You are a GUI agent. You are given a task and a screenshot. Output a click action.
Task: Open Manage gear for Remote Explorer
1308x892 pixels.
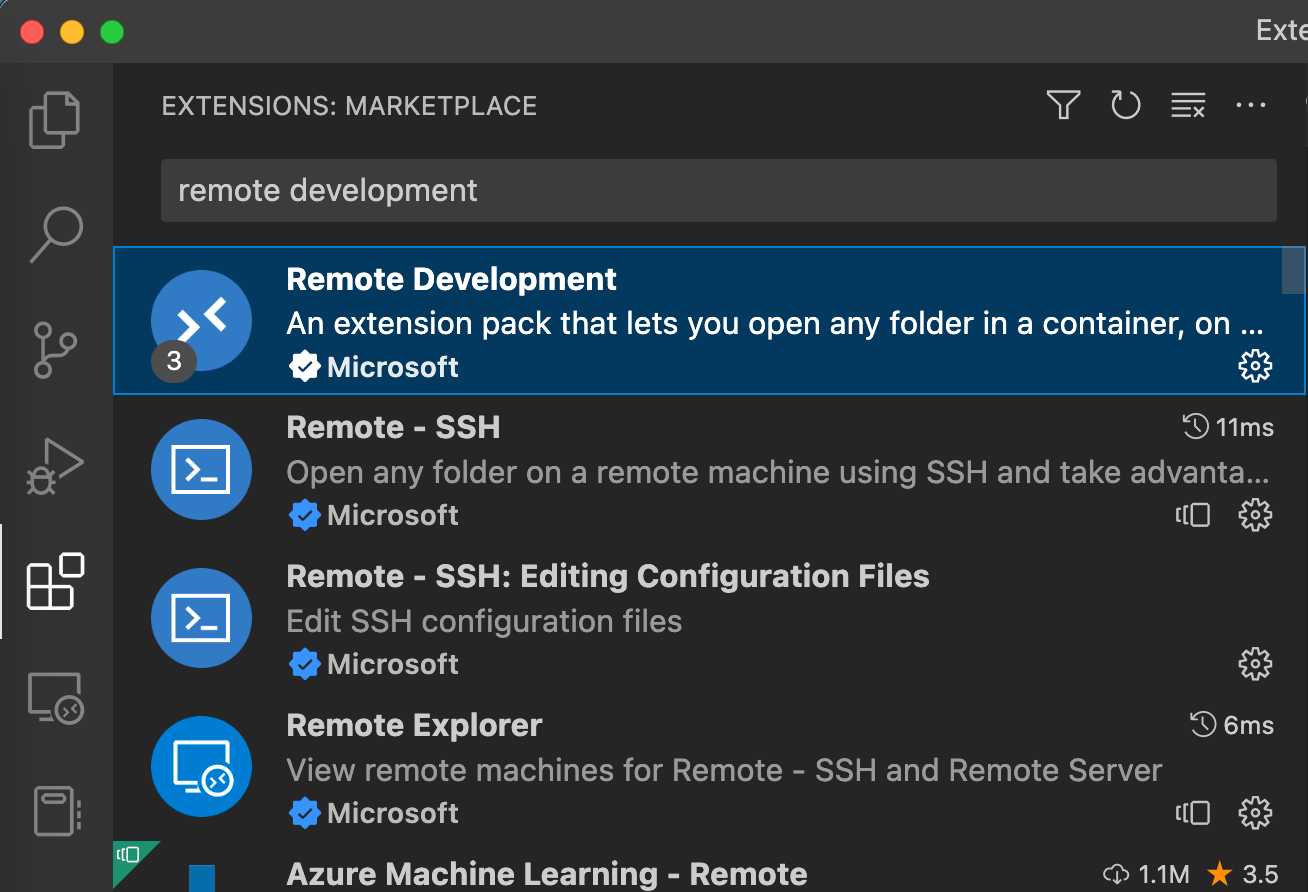point(1255,812)
